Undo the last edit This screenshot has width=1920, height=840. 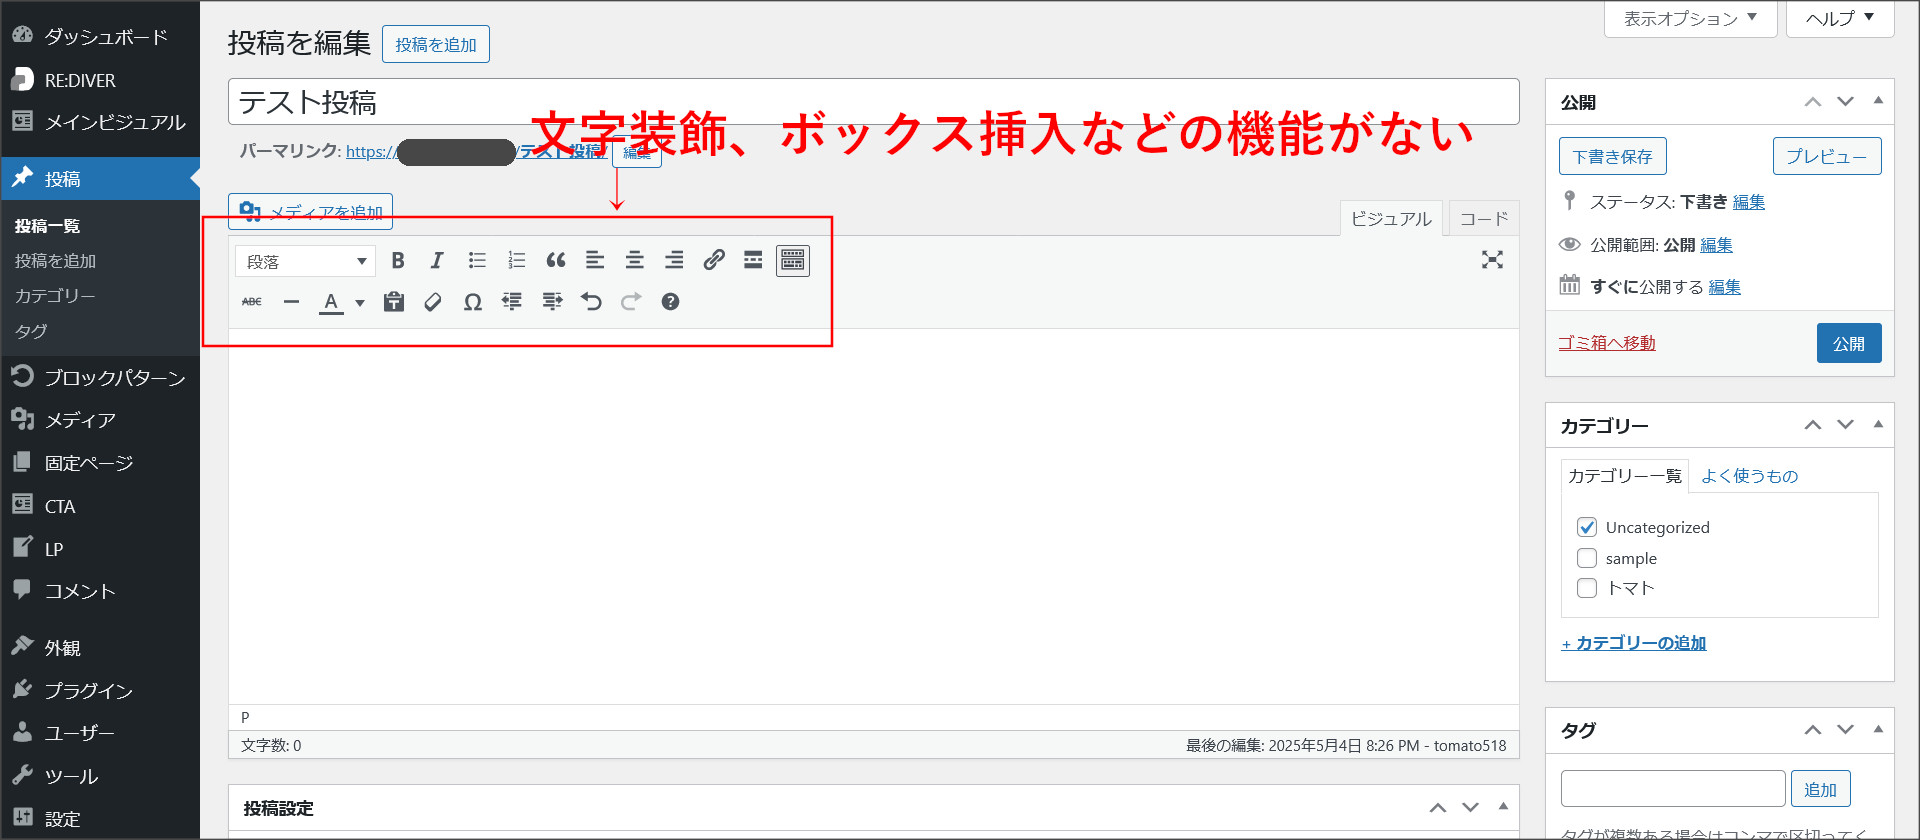591,302
